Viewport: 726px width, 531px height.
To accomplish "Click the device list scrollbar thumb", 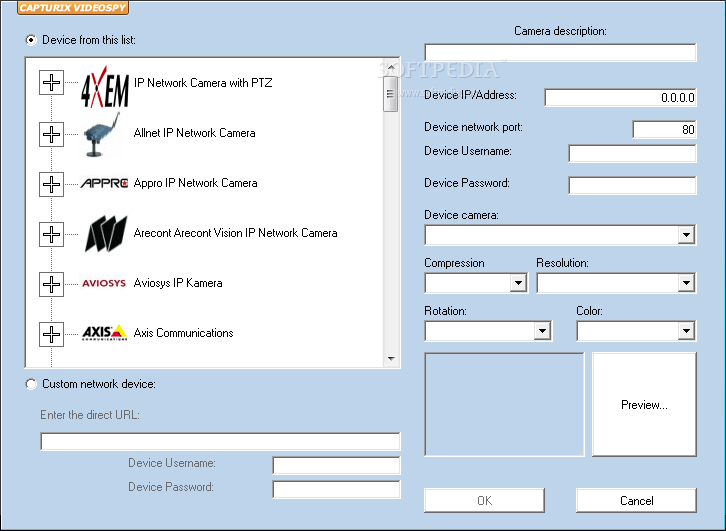I will tap(390, 94).
